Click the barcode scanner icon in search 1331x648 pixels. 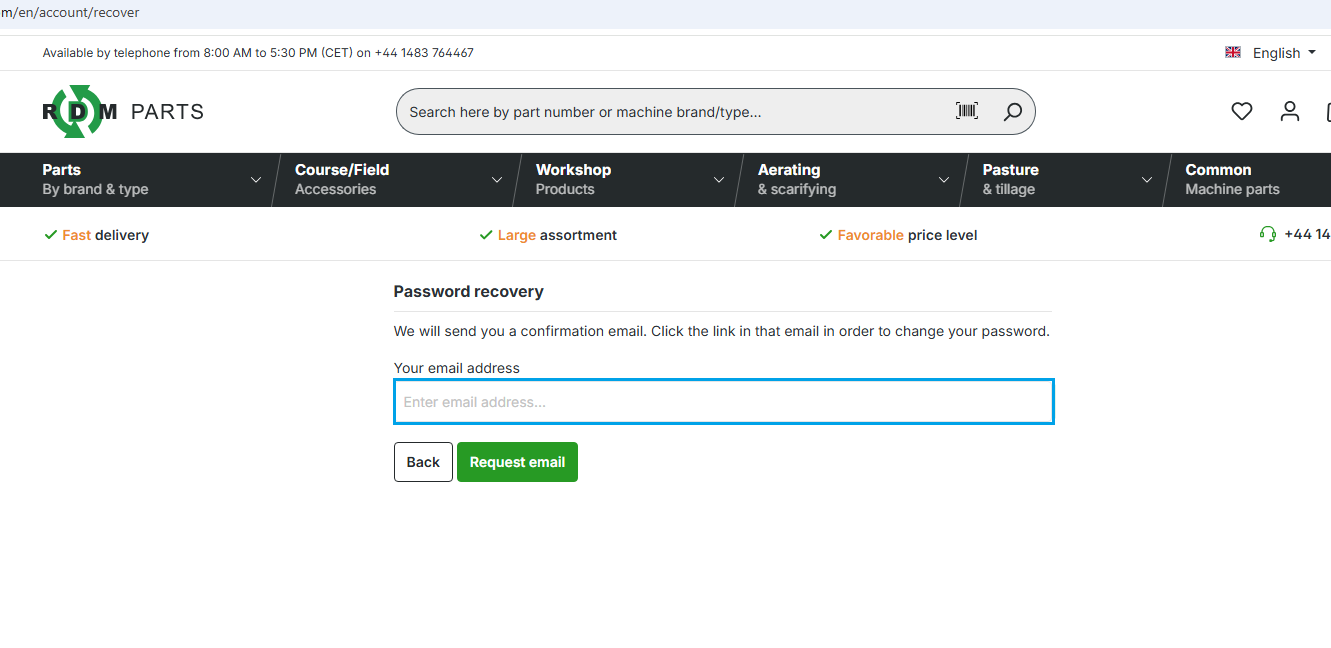click(967, 111)
